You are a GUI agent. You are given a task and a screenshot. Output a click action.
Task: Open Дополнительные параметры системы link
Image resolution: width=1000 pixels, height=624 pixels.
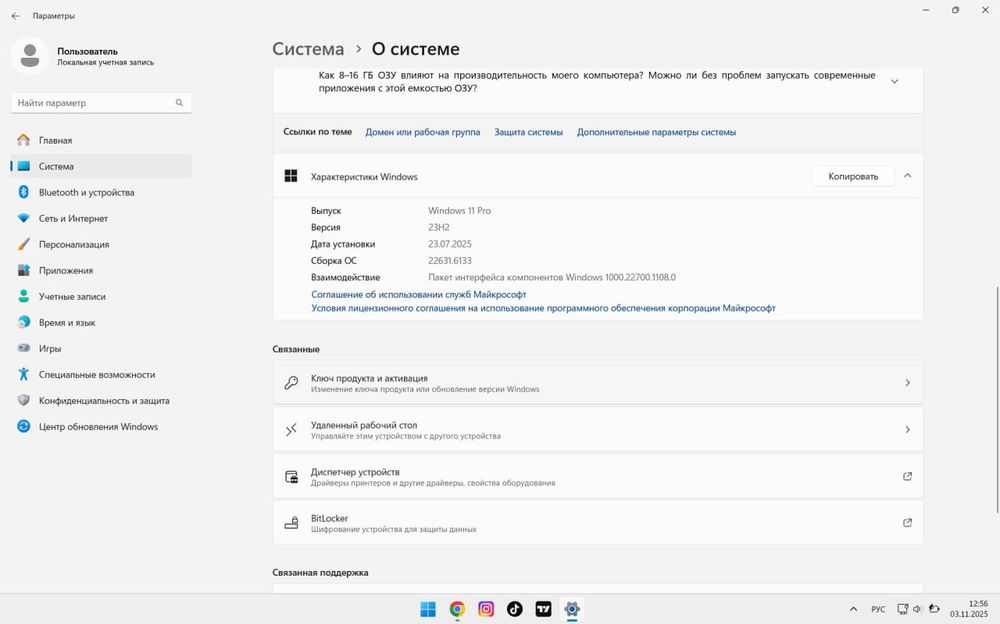coord(656,132)
